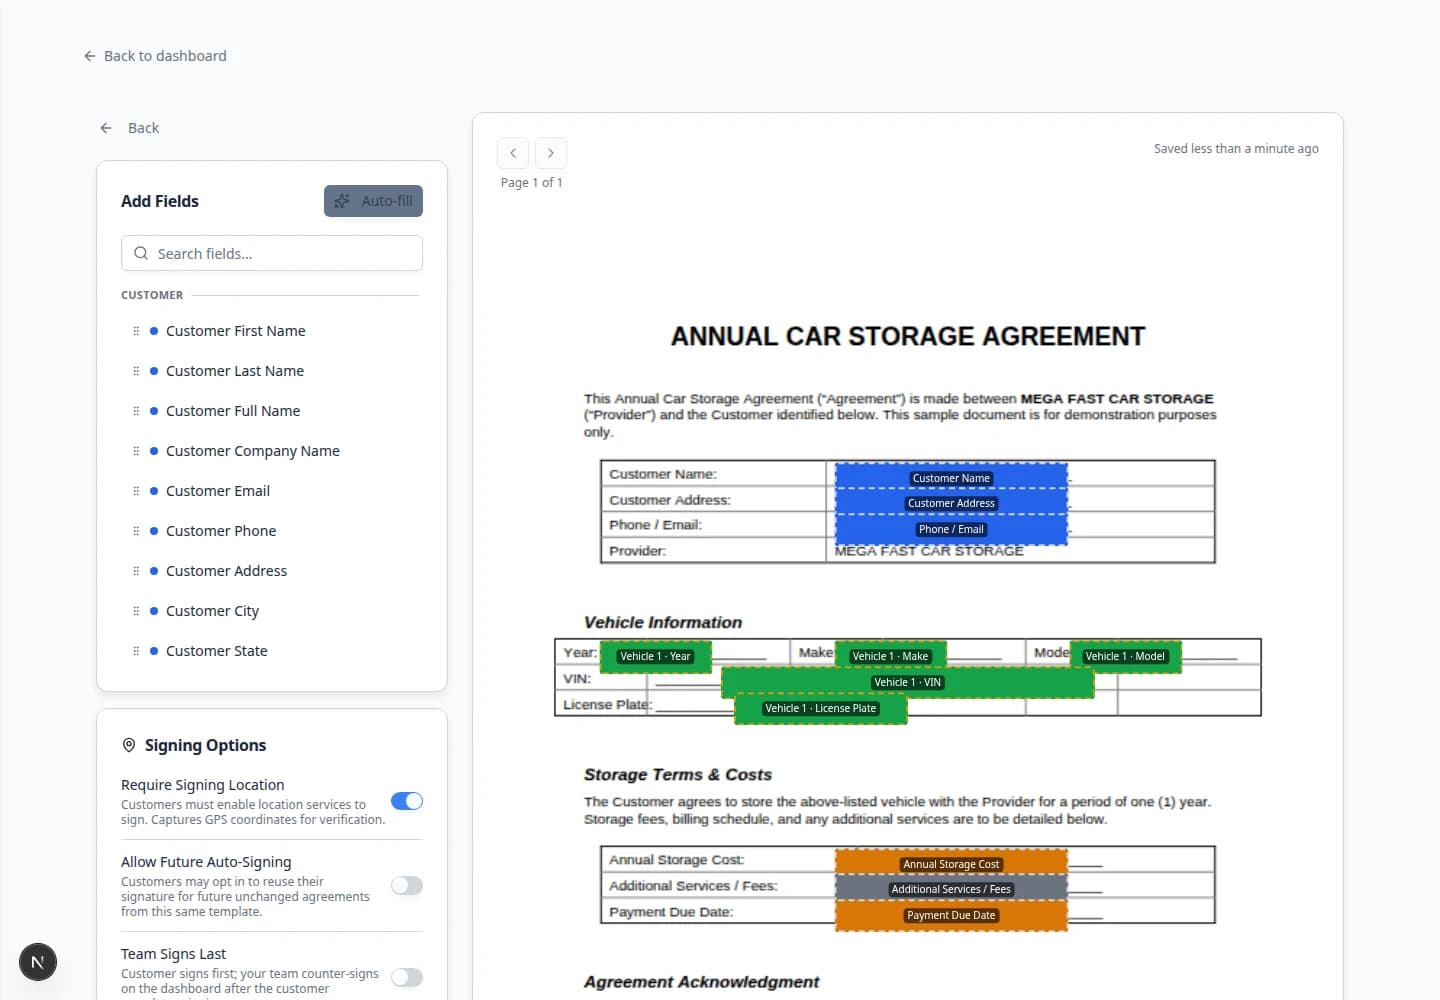Click the Signing Options location pin icon

pyautogui.click(x=129, y=745)
